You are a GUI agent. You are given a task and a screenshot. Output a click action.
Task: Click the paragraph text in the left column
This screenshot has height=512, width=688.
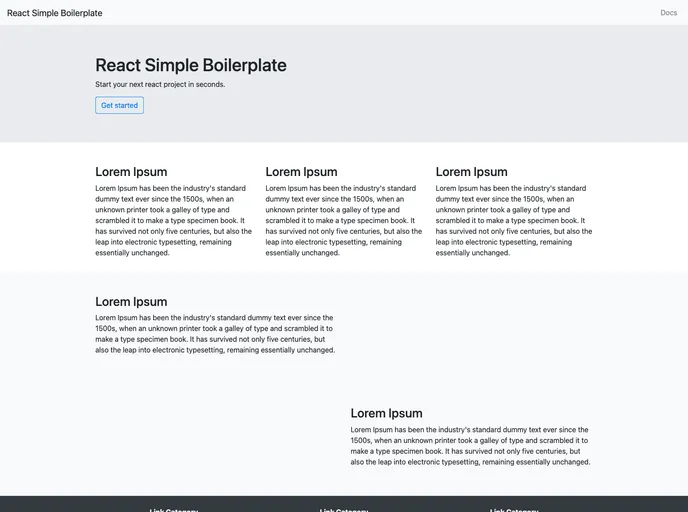coord(174,220)
